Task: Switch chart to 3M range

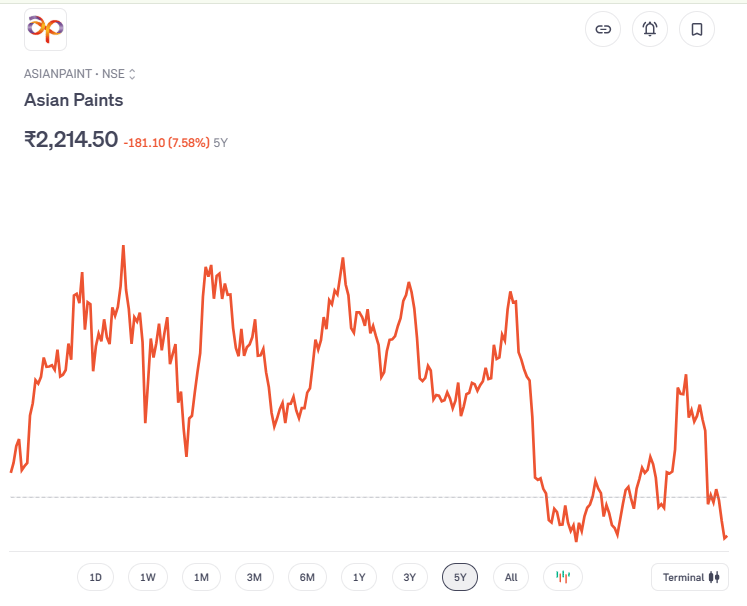Action: pos(254,577)
